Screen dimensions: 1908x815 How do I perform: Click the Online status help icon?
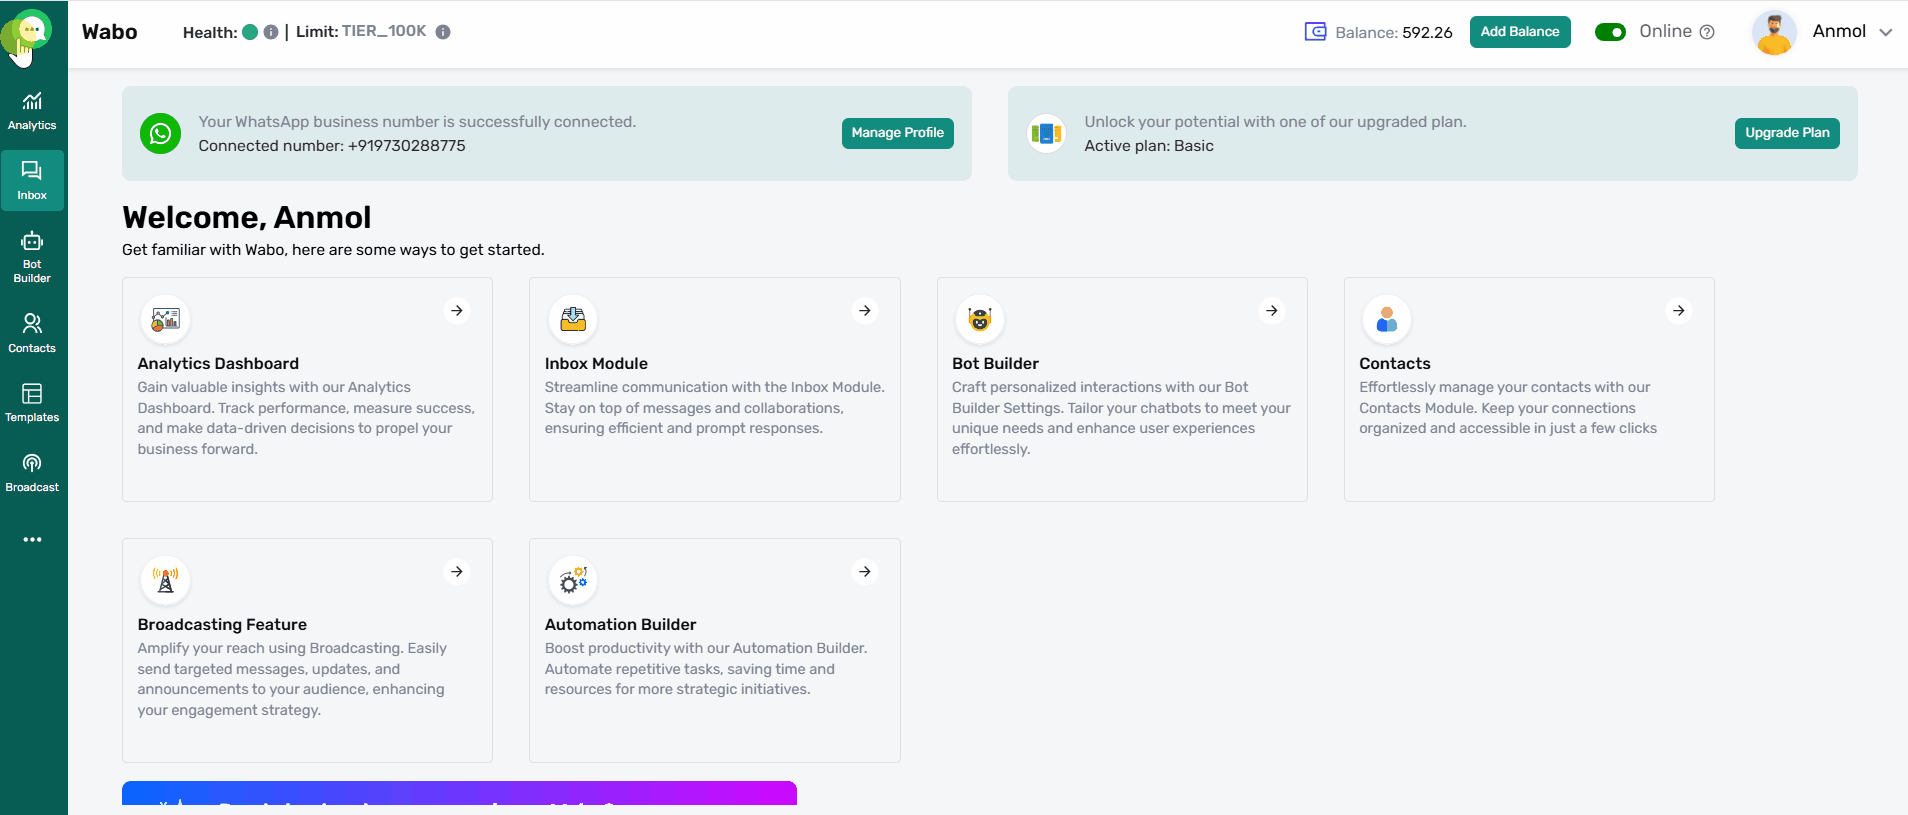1707,32
